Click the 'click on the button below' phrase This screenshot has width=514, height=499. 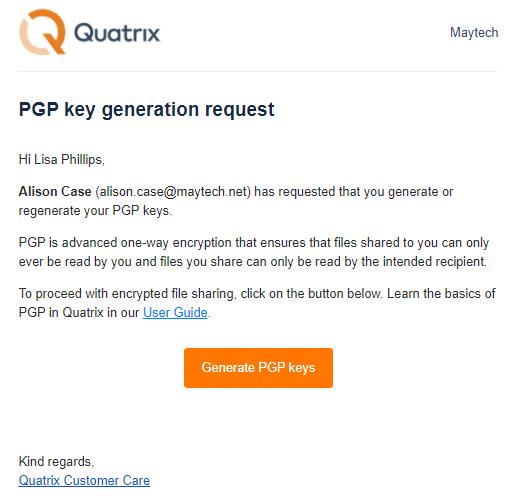click(311, 294)
